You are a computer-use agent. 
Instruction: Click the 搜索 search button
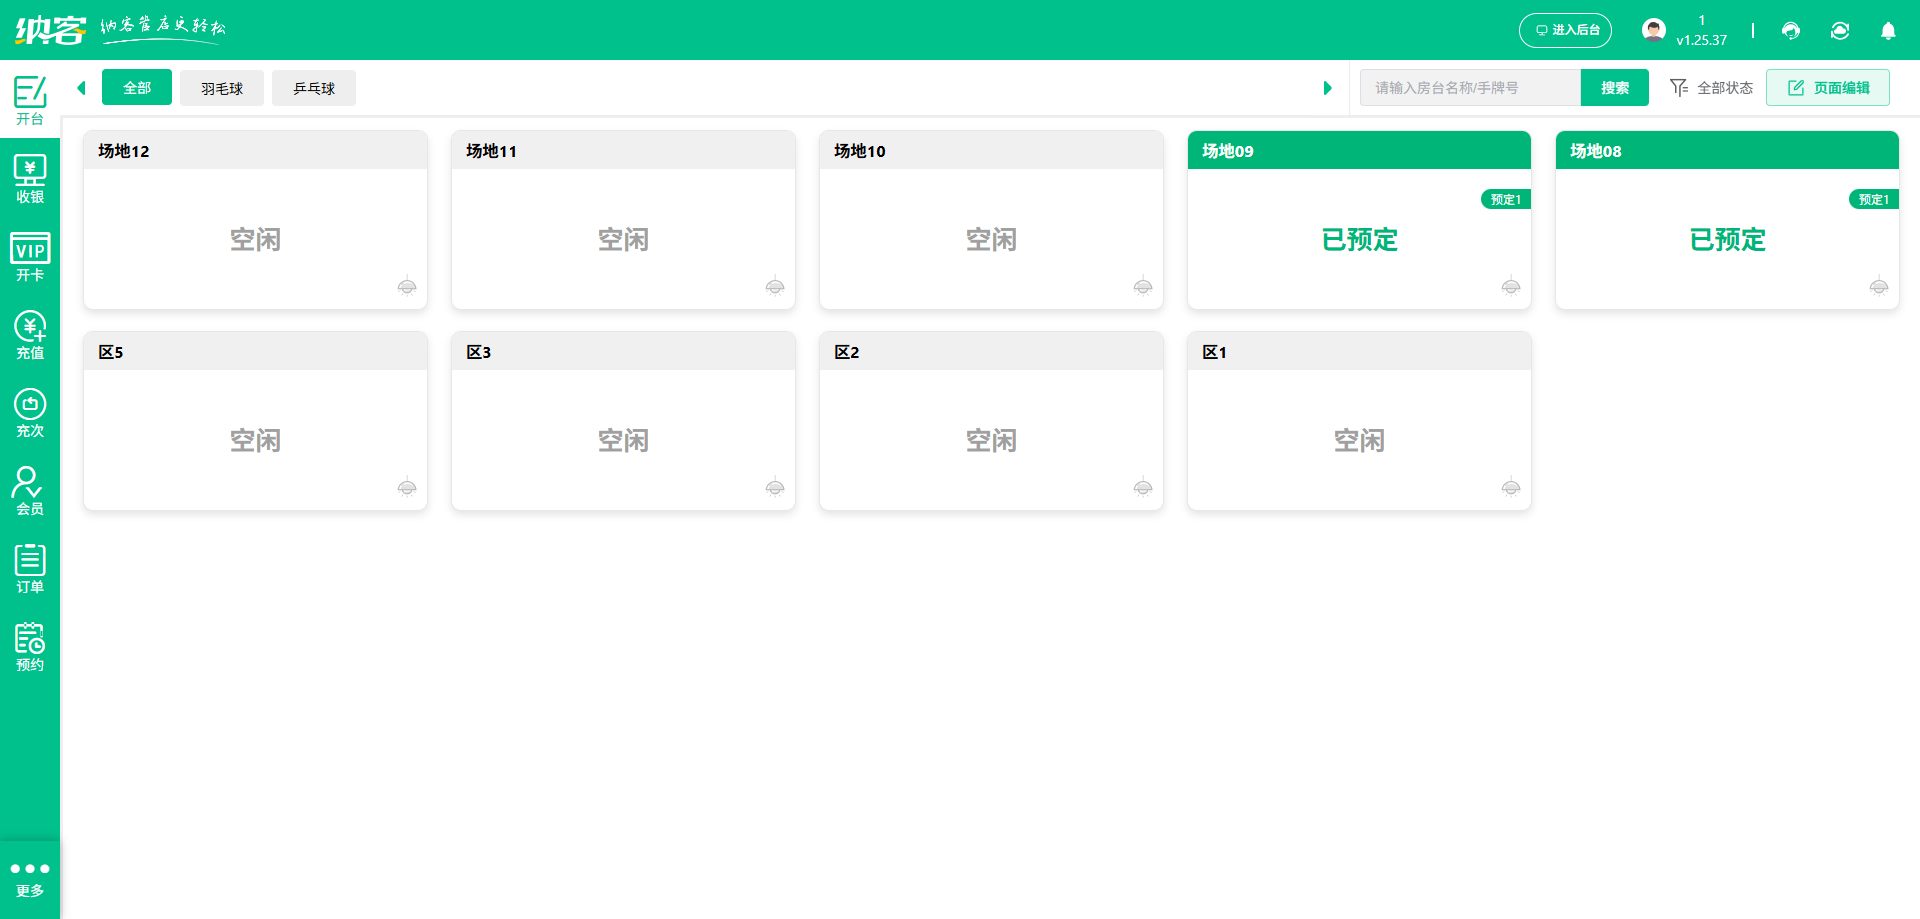[x=1614, y=88]
